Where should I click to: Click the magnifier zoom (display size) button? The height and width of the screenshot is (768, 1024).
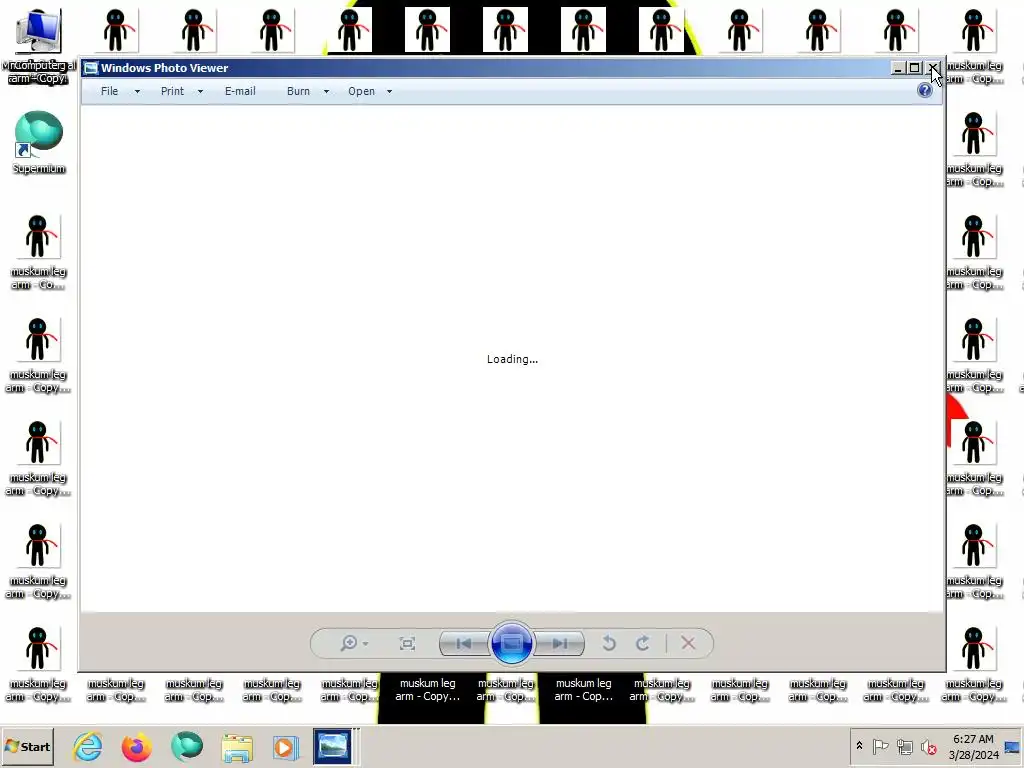[x=349, y=643]
